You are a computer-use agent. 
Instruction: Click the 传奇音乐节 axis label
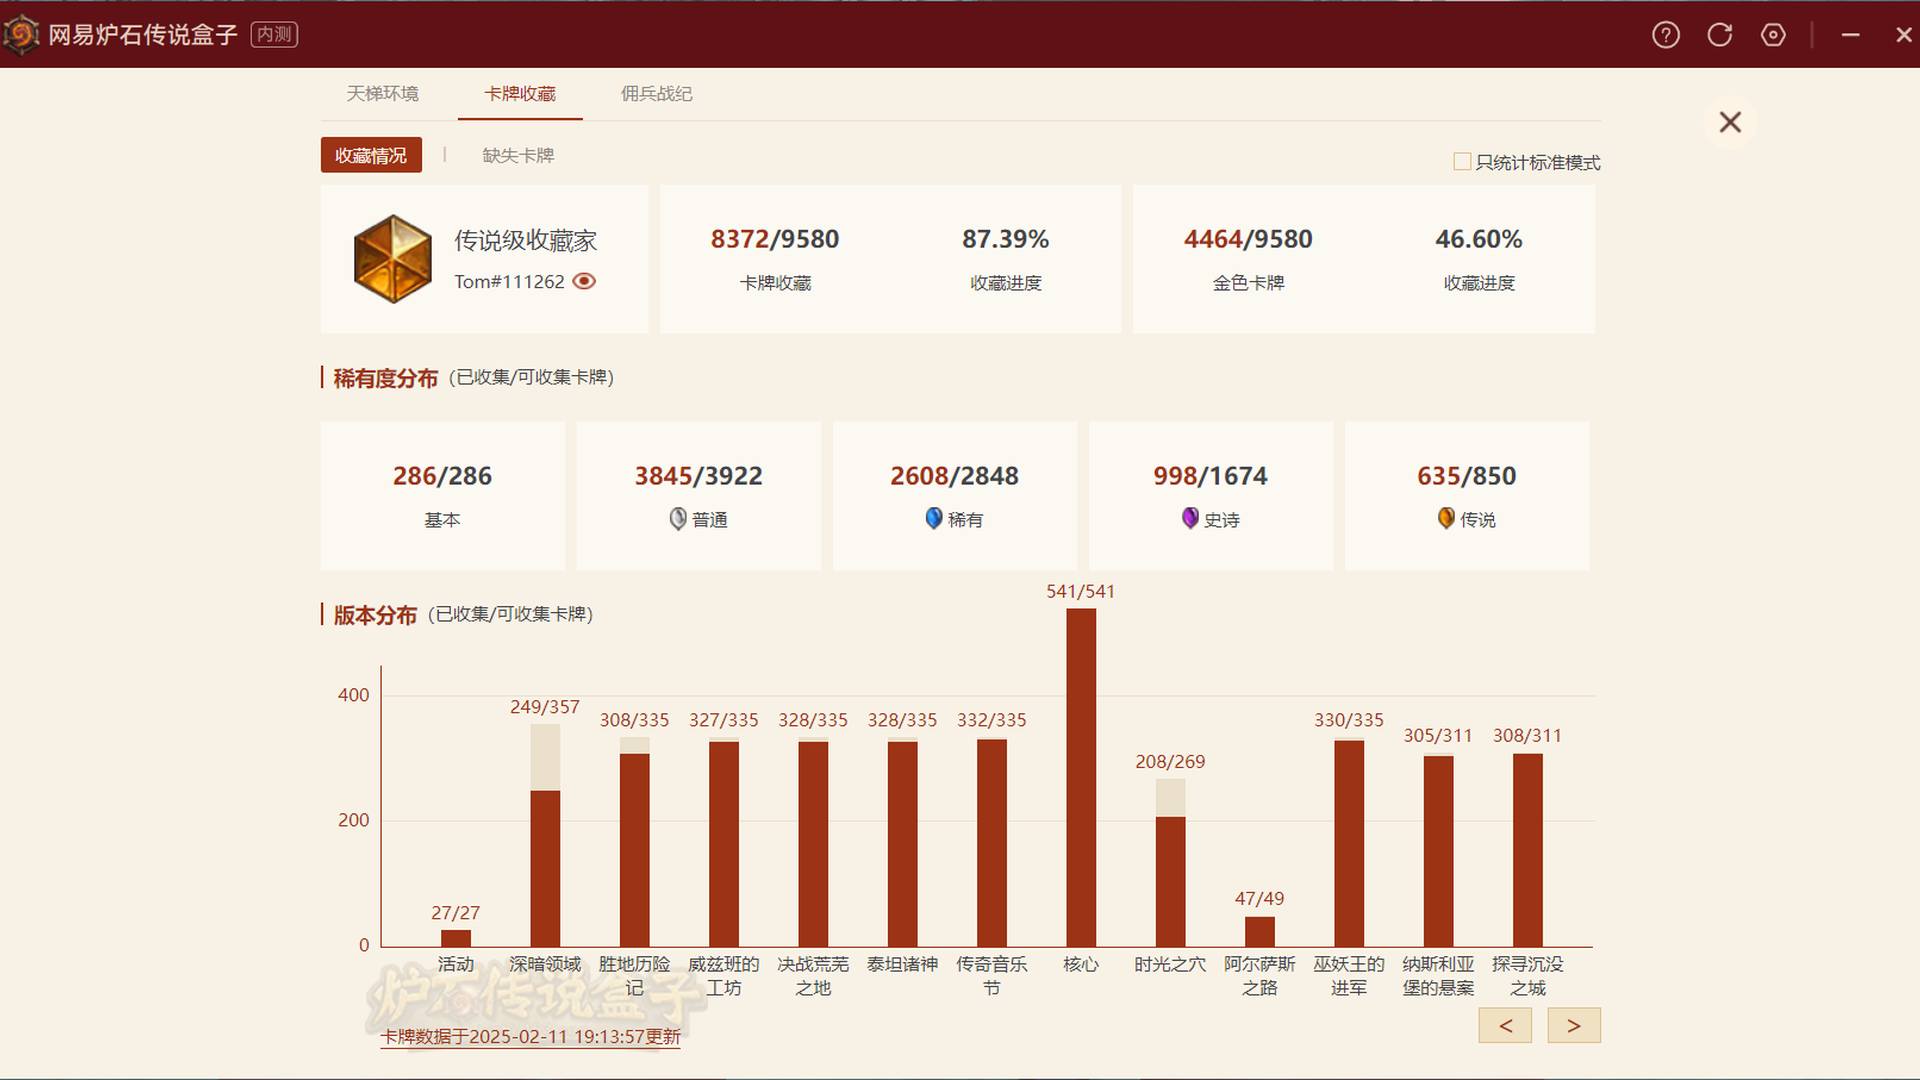(992, 976)
